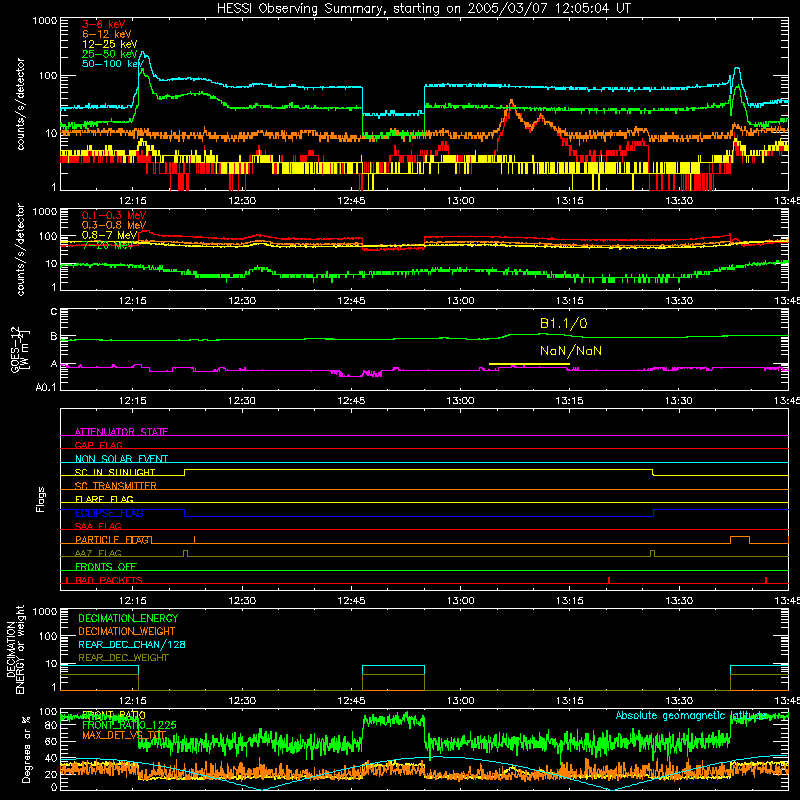Click the '13:00' tick under the Flags panel
The height and width of the screenshot is (800, 800).
460,601
